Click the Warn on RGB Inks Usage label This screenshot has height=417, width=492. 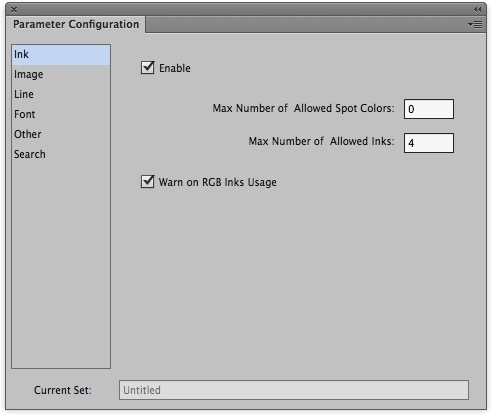click(x=217, y=182)
